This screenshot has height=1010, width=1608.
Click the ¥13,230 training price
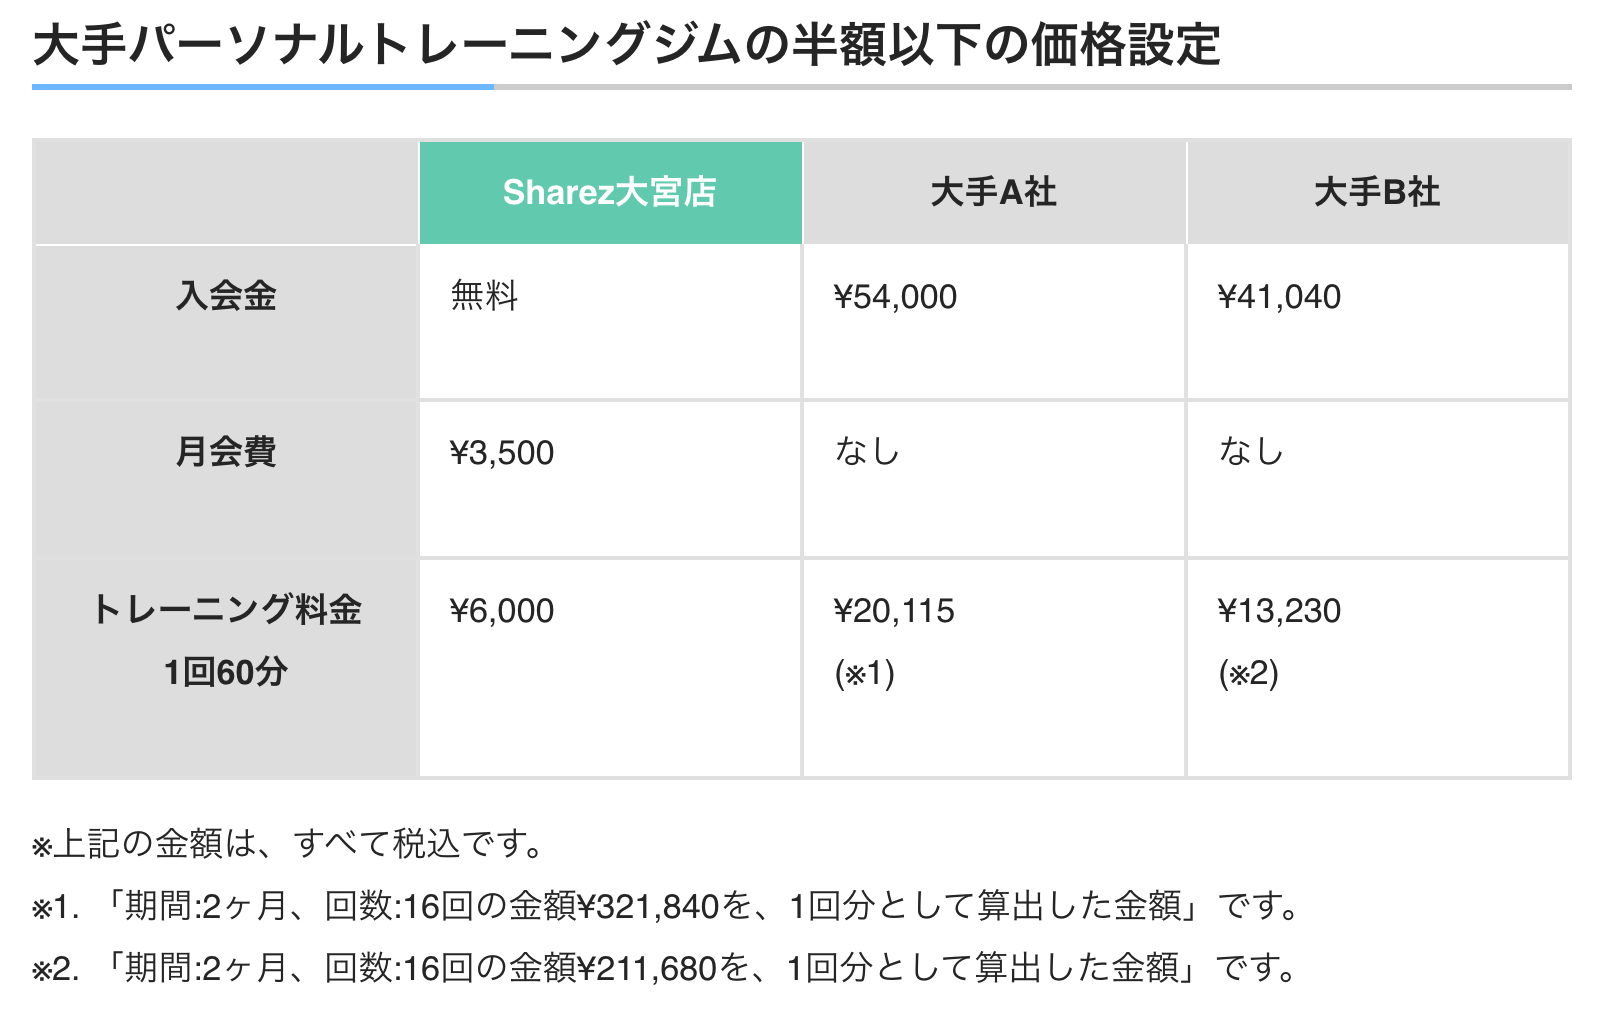1279,611
